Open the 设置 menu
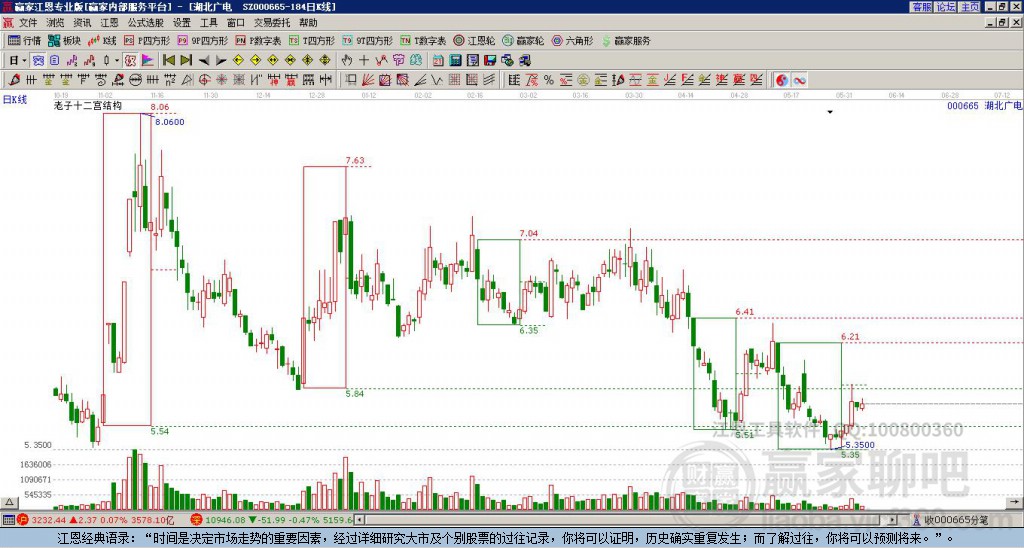The image size is (1024, 548). coord(182,23)
